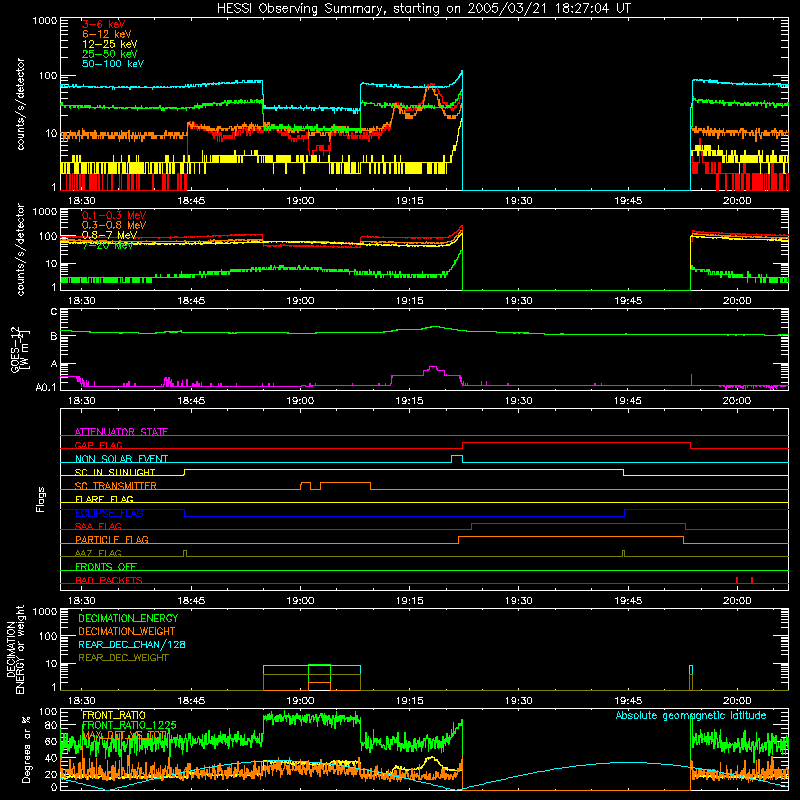Click the DECIMATION_ENERGY legend label
Viewport: 800px width, 800px height.
tap(128, 618)
